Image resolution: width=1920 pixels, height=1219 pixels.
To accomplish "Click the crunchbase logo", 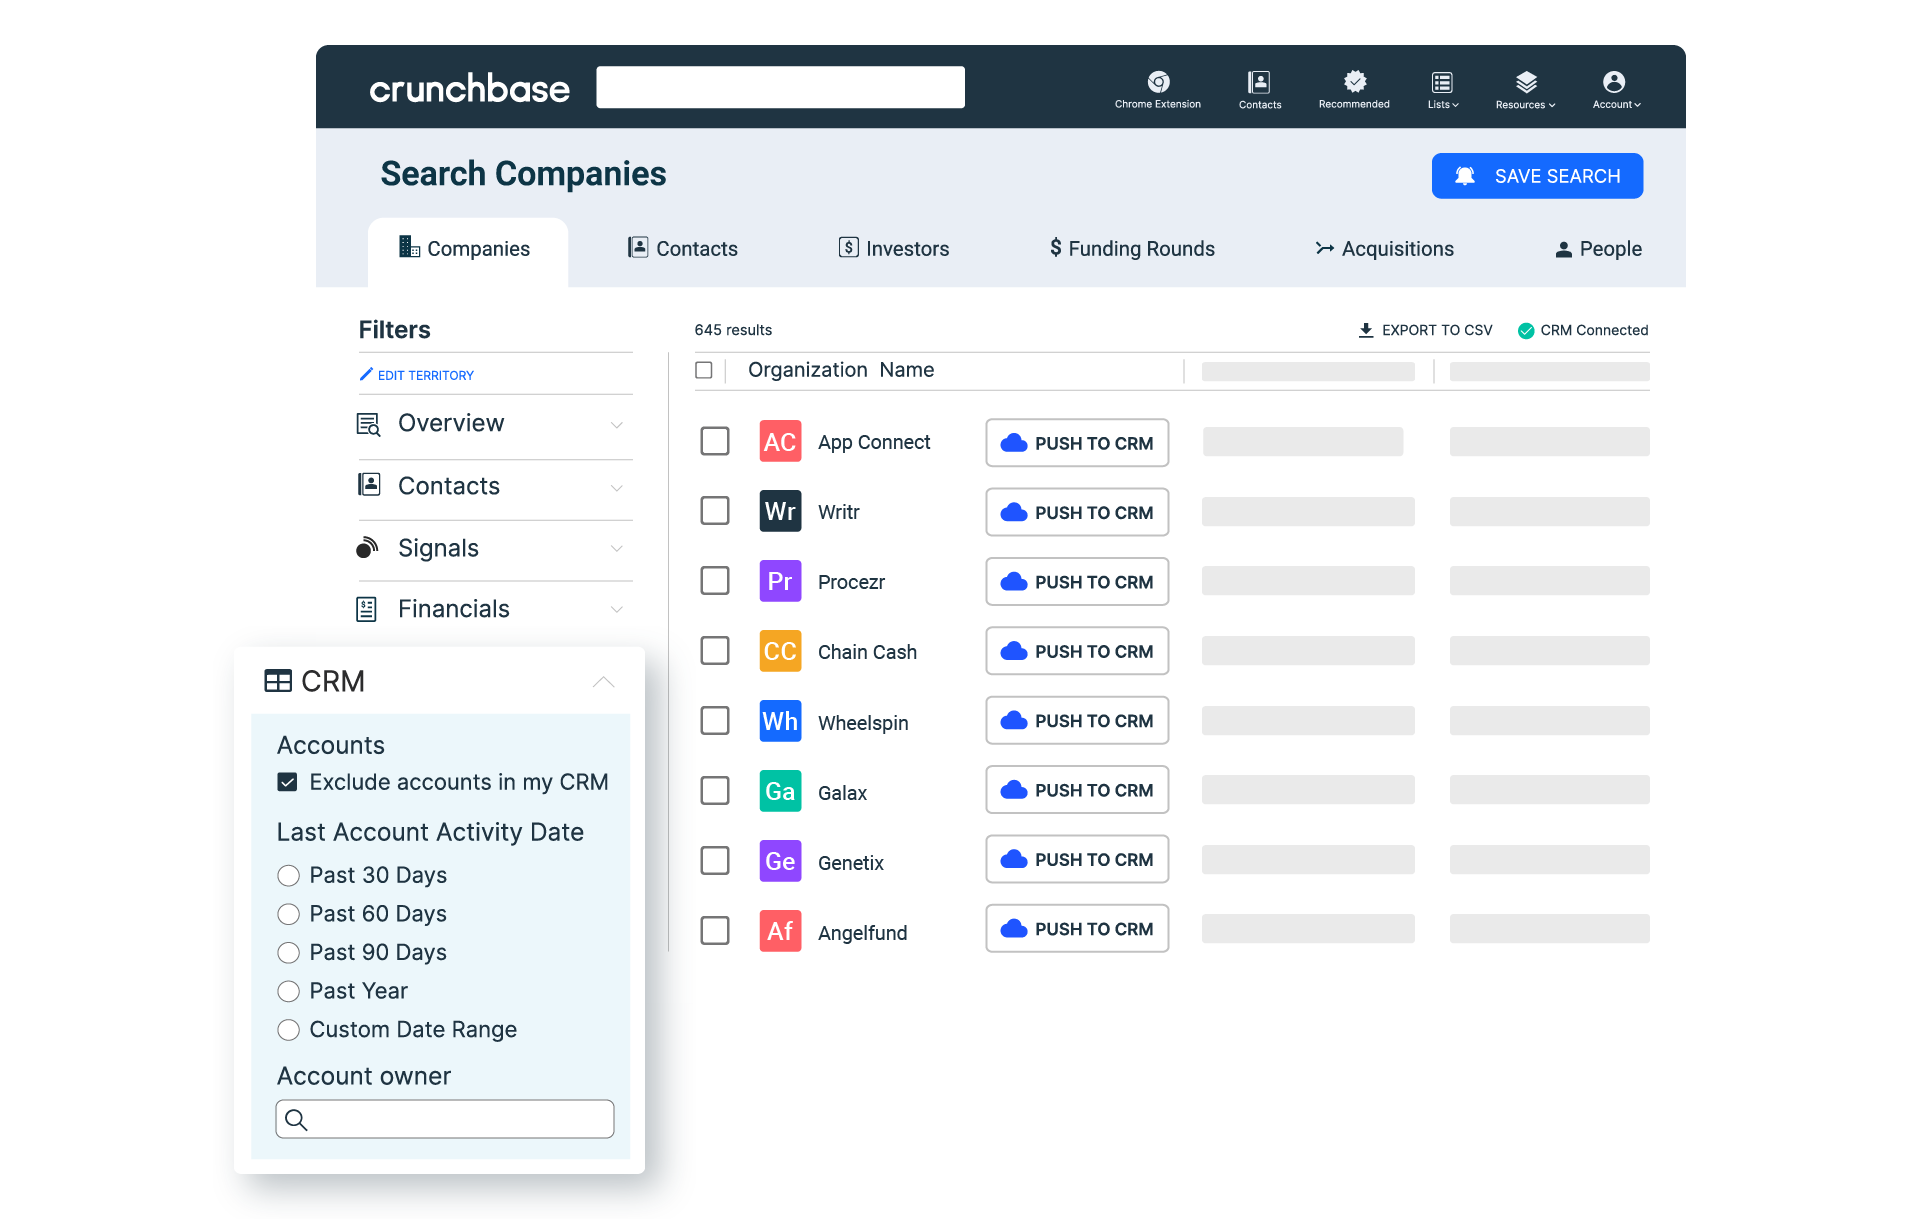I will [469, 88].
